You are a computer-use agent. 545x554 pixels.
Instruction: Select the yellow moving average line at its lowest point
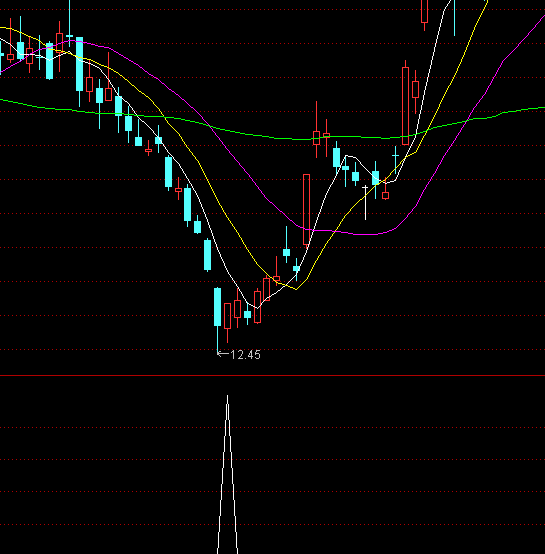click(x=296, y=289)
